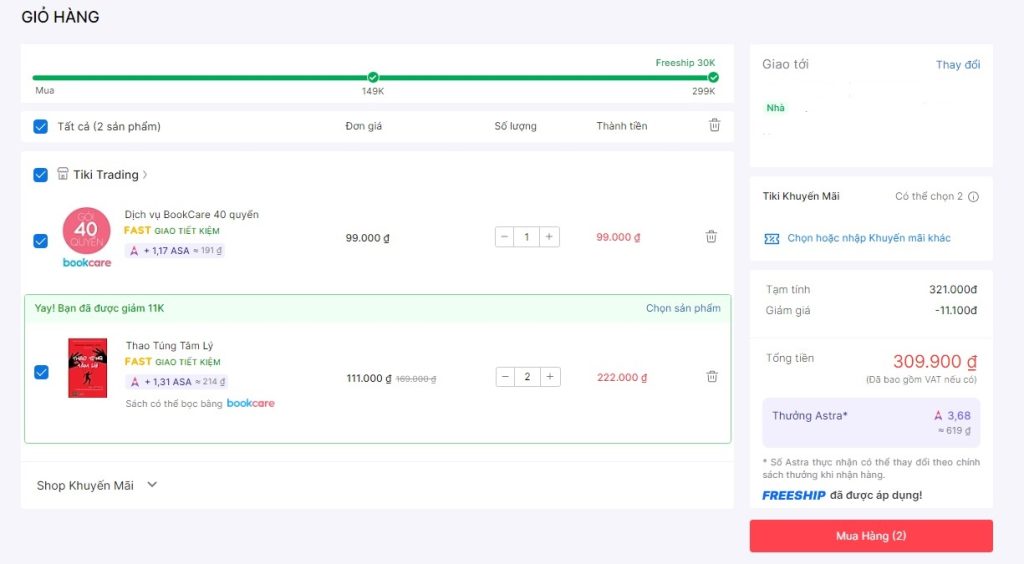The height and width of the screenshot is (564, 1024).
Task: Click the Số lượng column header
Action: [515, 126]
